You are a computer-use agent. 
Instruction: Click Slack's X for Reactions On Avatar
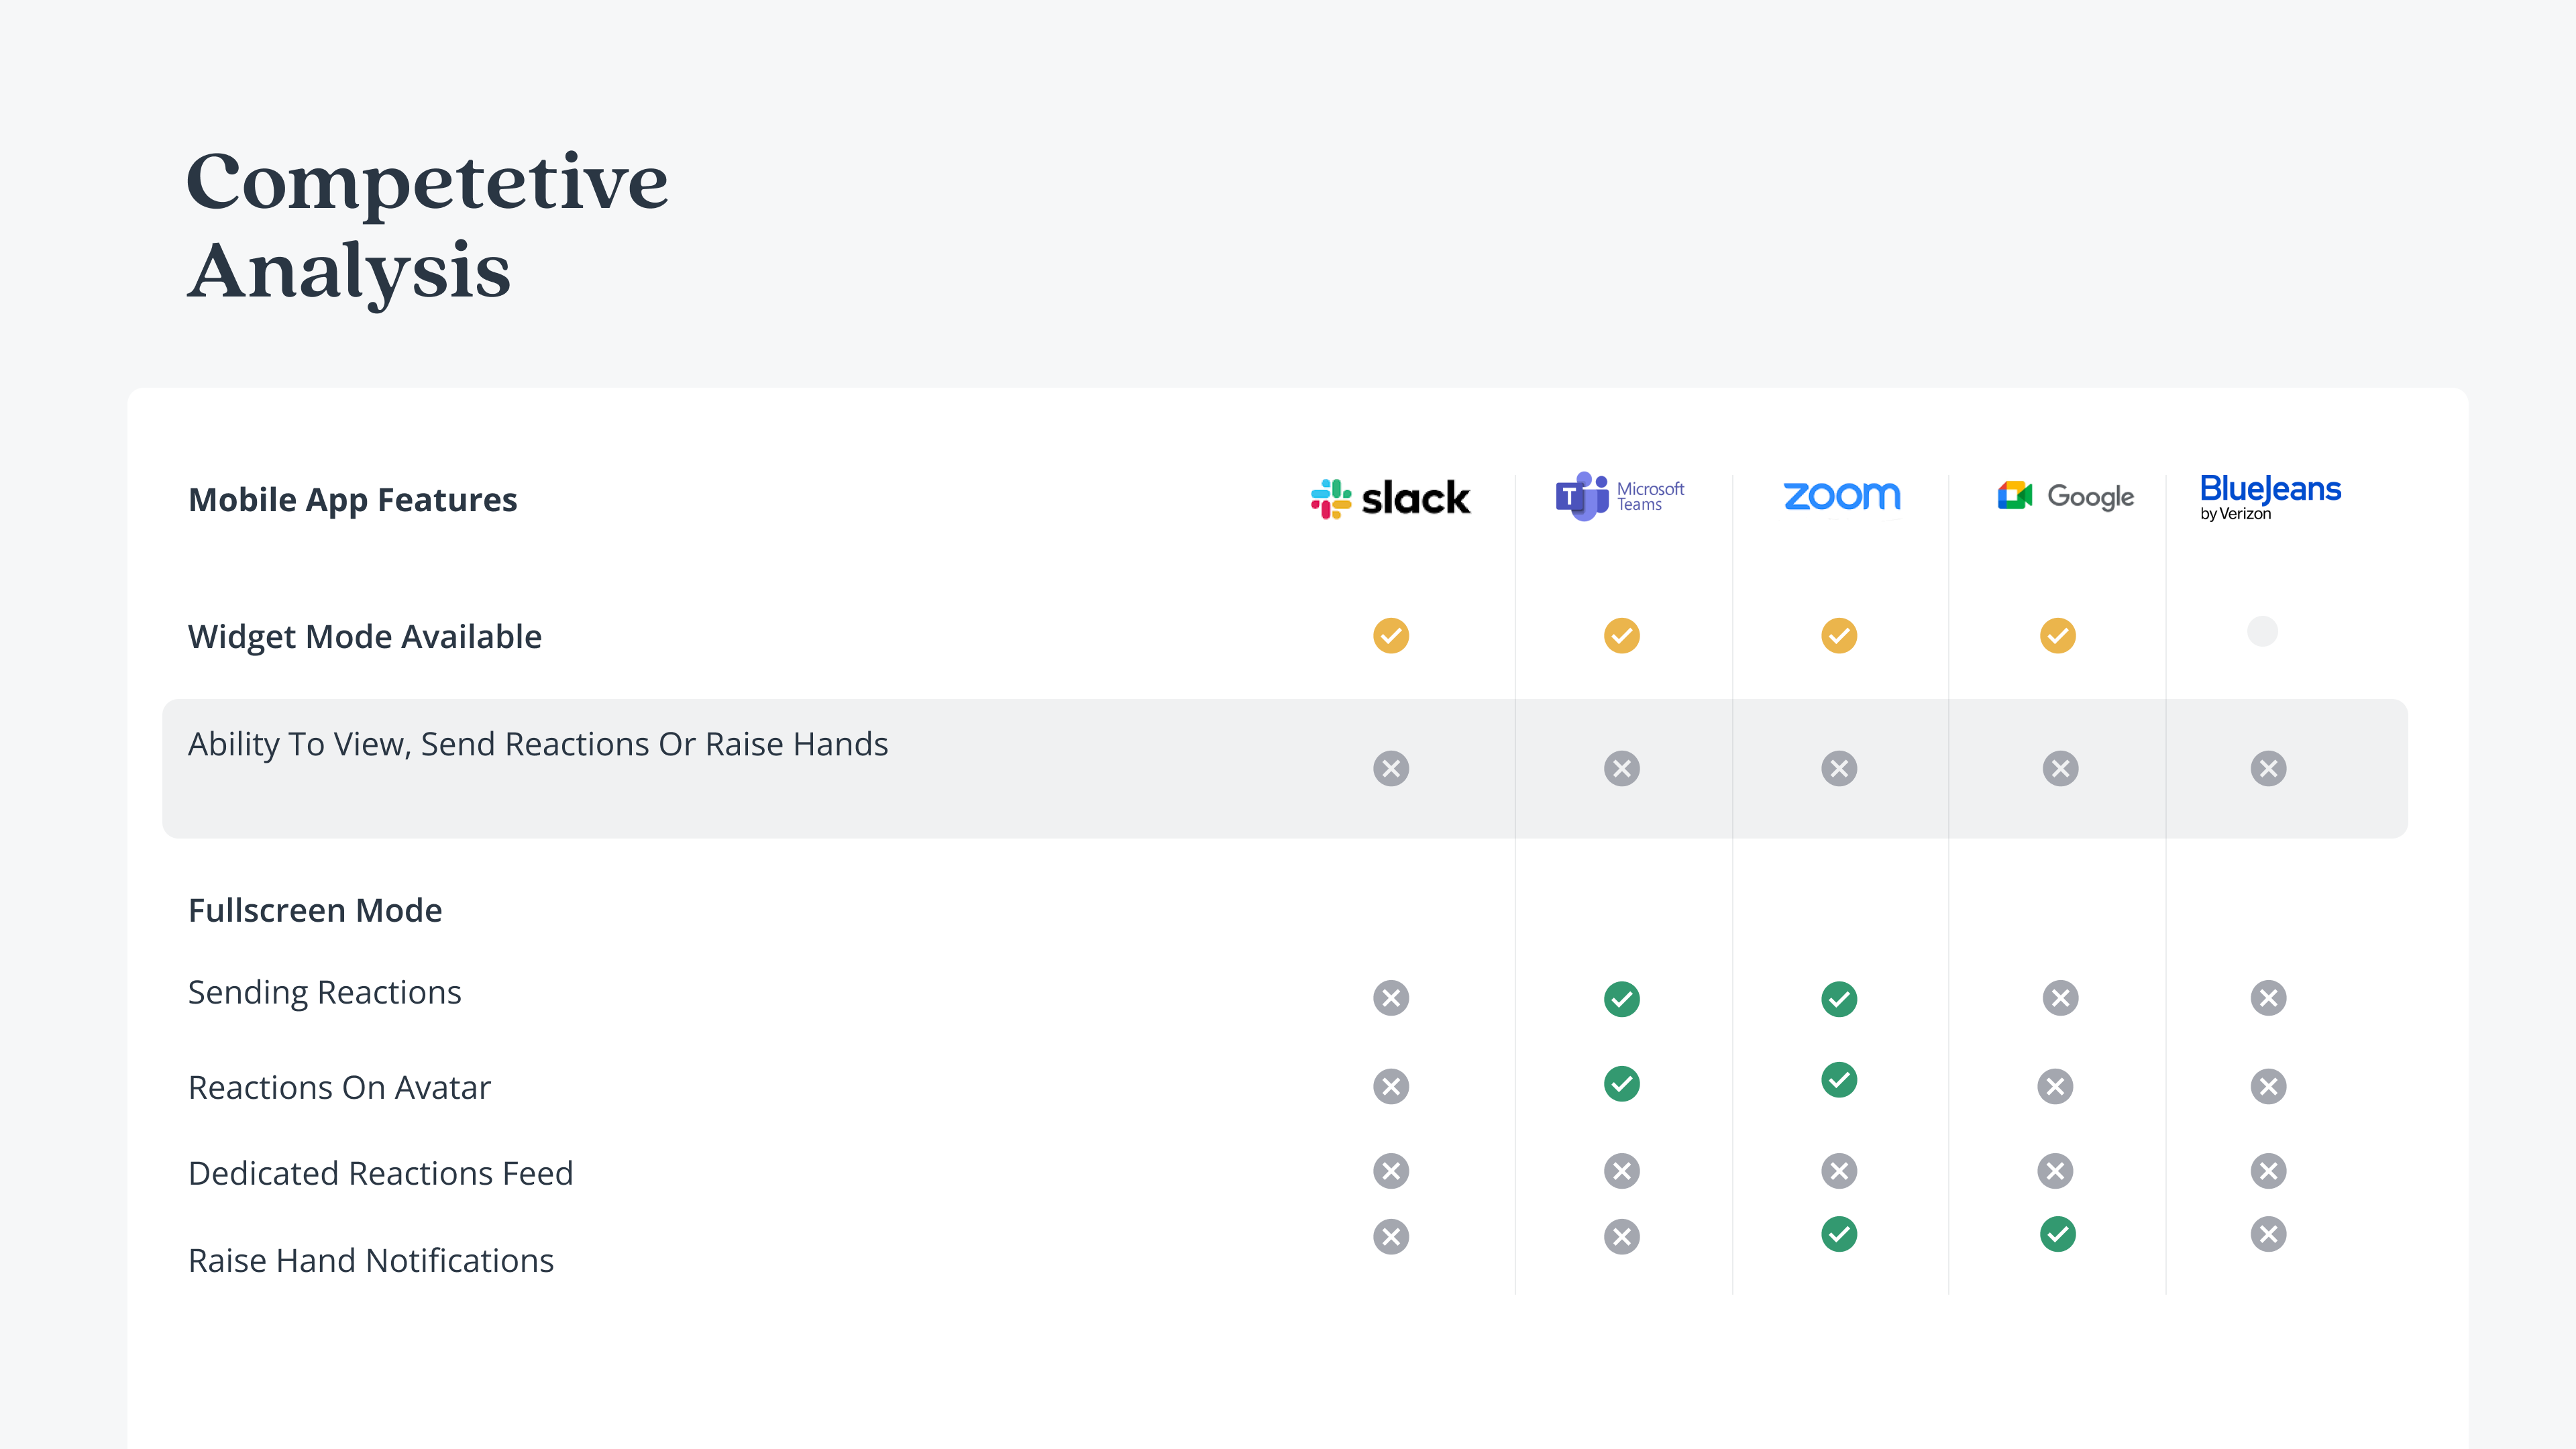1391,1086
